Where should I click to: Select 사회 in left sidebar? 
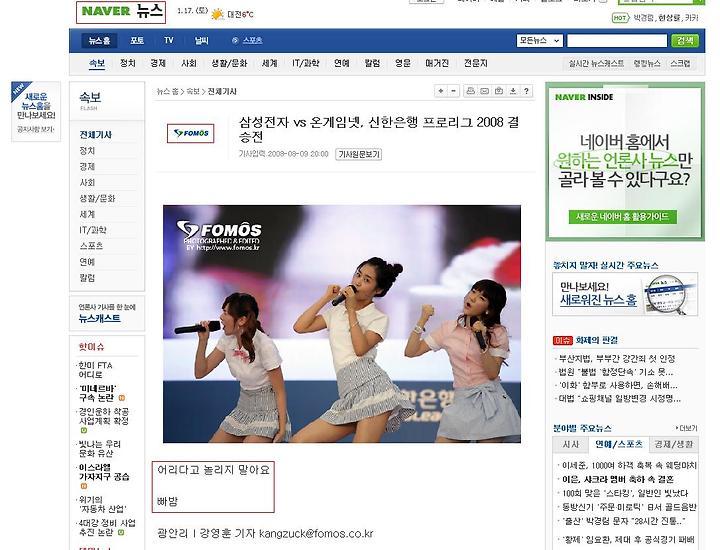point(87,182)
